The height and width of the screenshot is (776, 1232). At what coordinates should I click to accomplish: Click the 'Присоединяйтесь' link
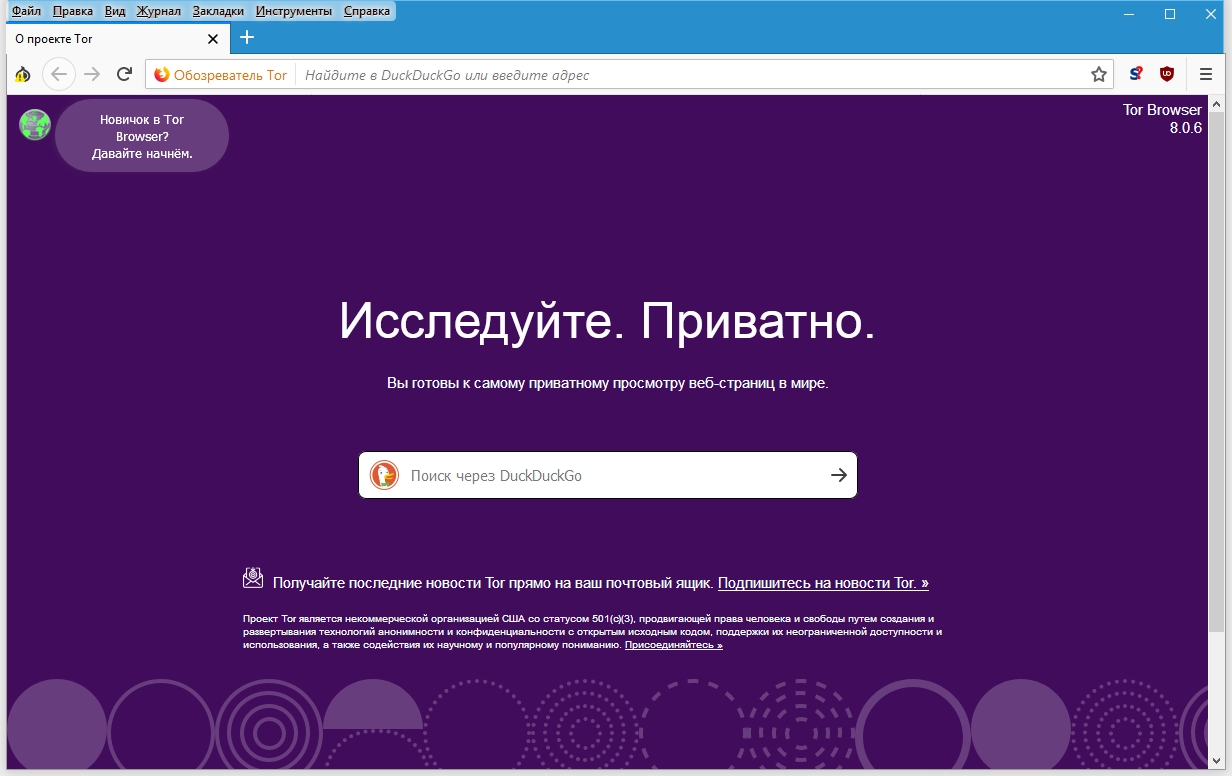coord(673,646)
